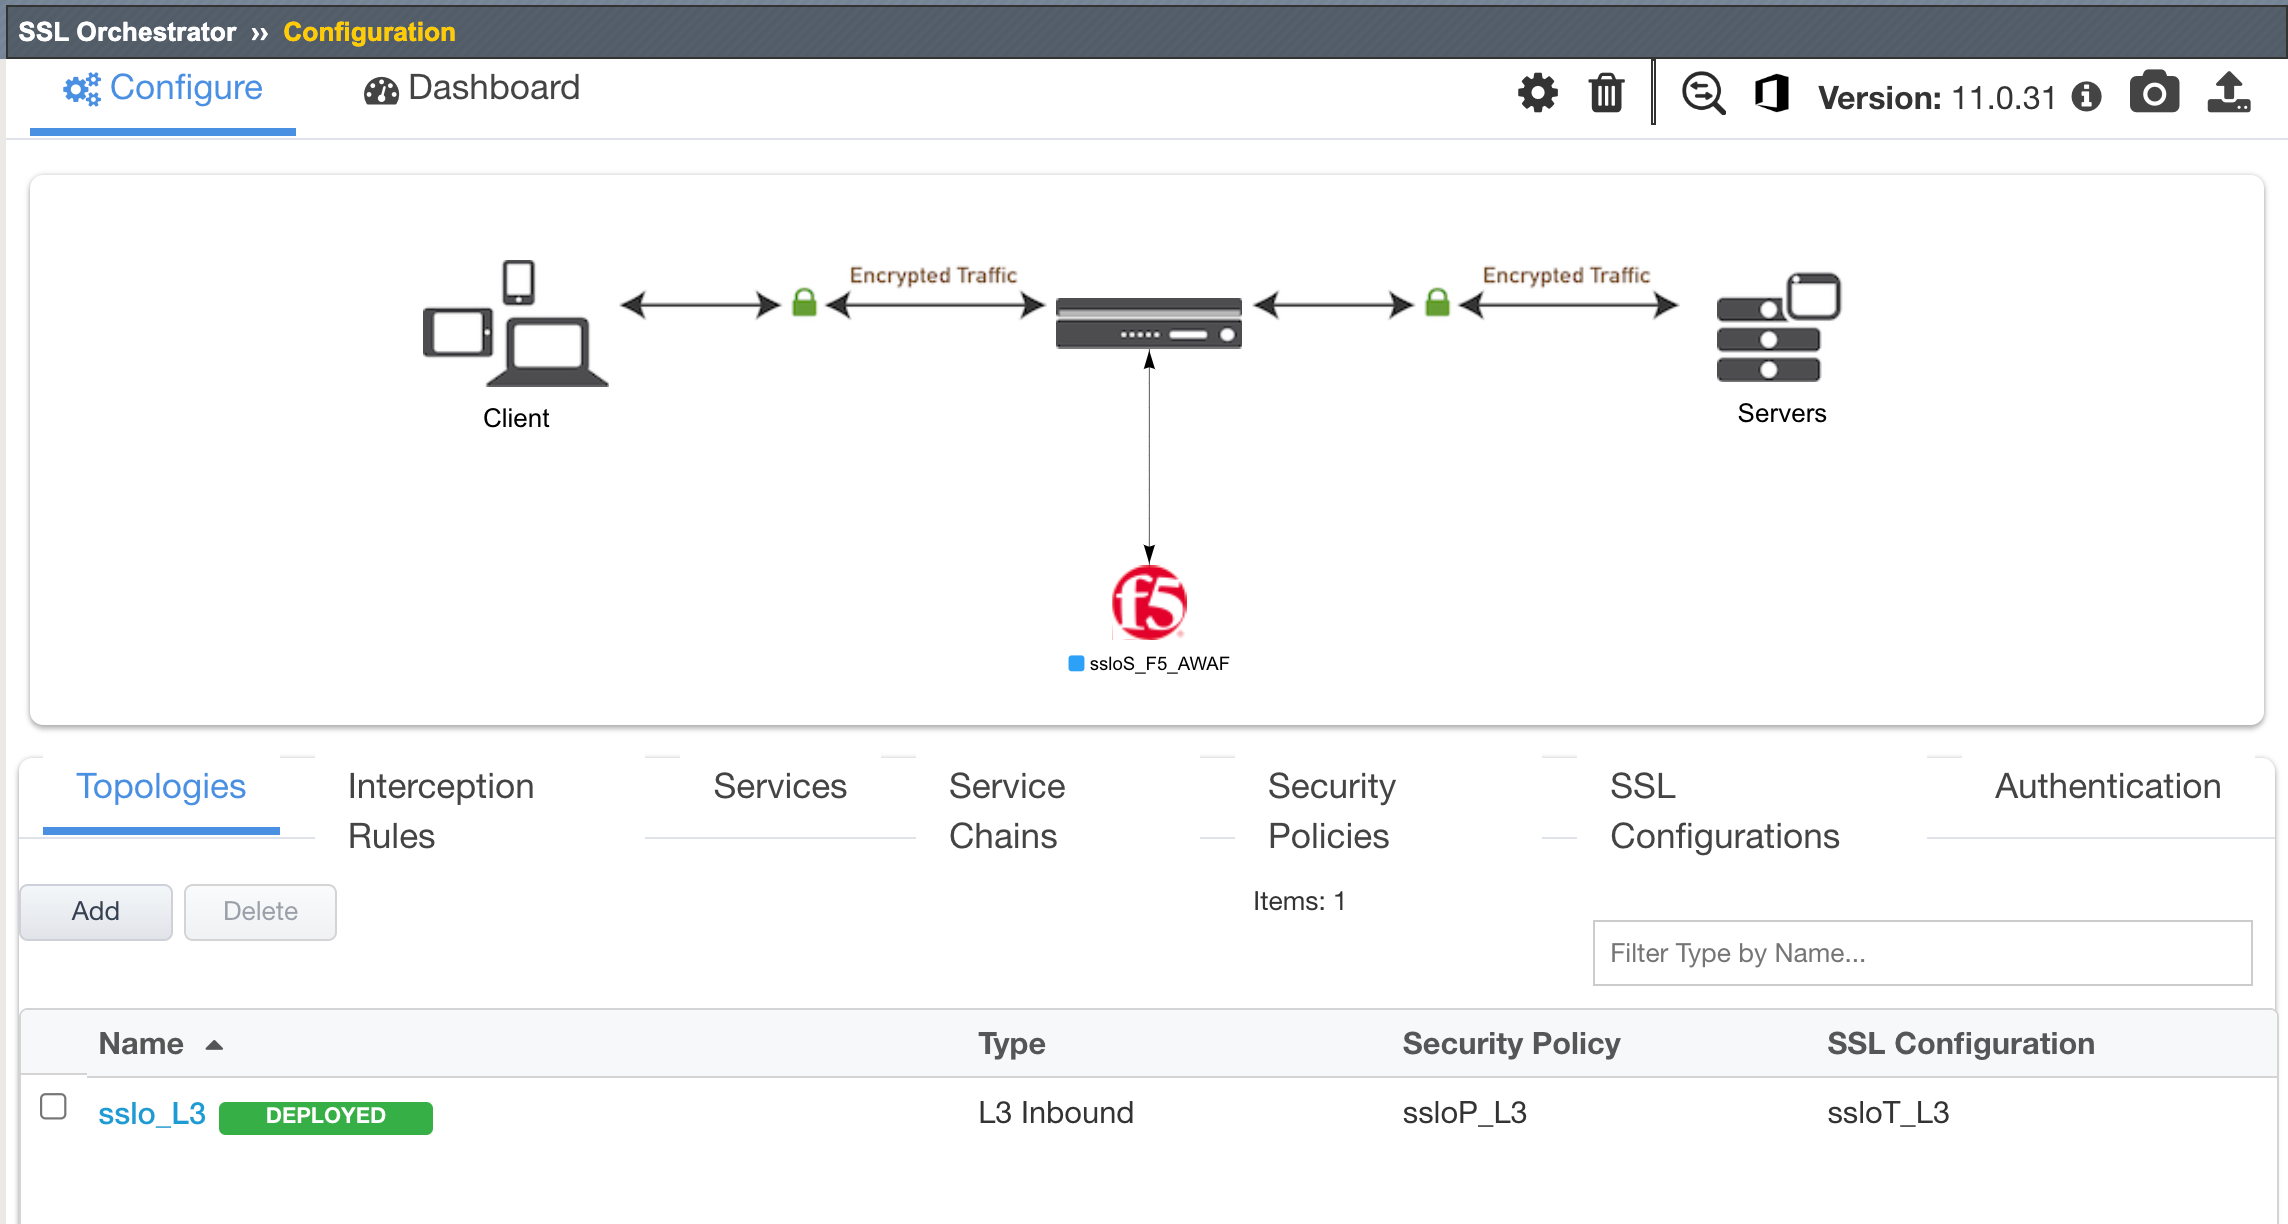Click the version info icon
2288x1224 pixels.
2086,97
